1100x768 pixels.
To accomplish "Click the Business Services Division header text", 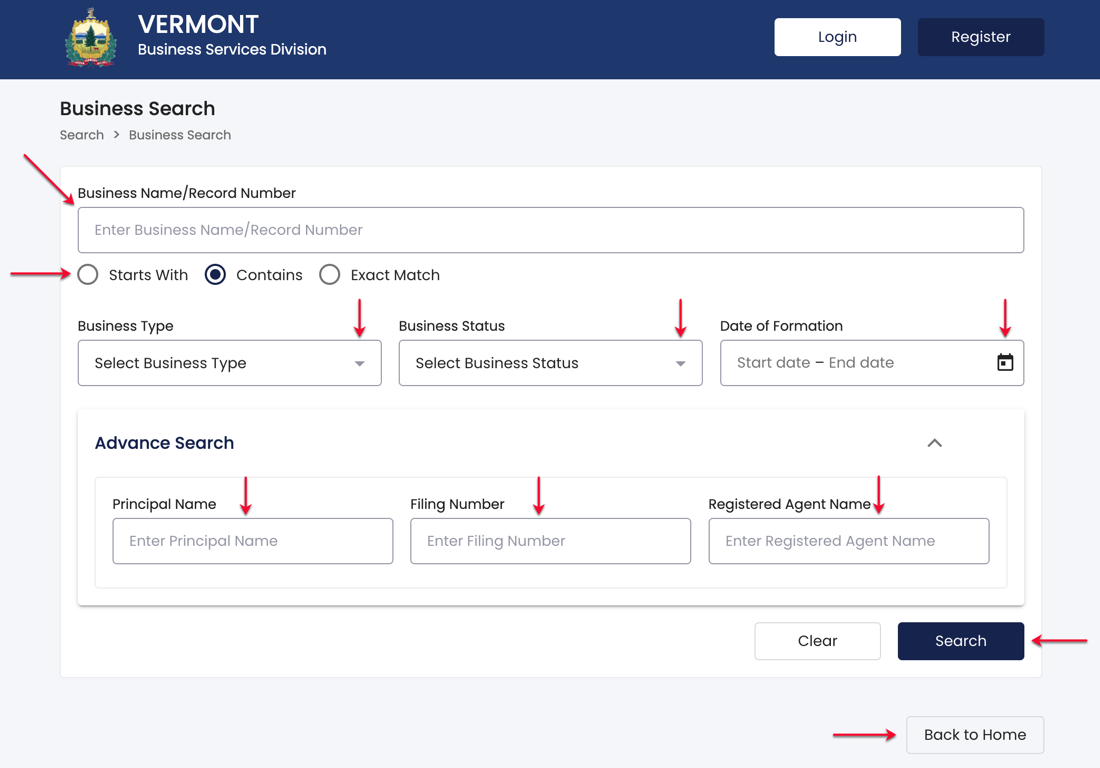I will (232, 50).
